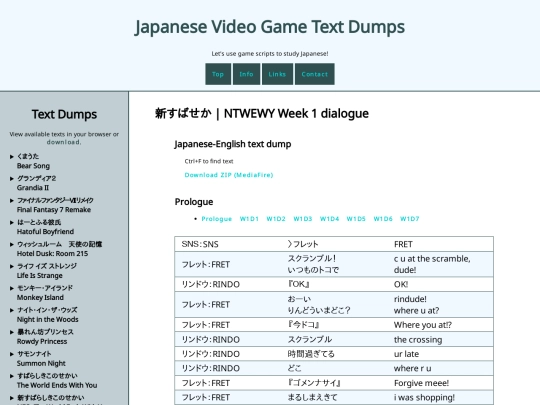Jump to W1D1 section

(249, 219)
